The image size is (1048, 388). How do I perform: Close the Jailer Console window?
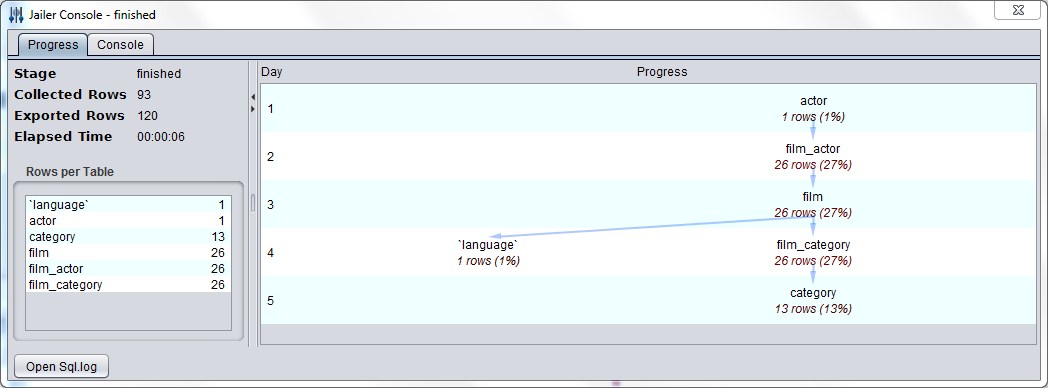(x=1019, y=9)
